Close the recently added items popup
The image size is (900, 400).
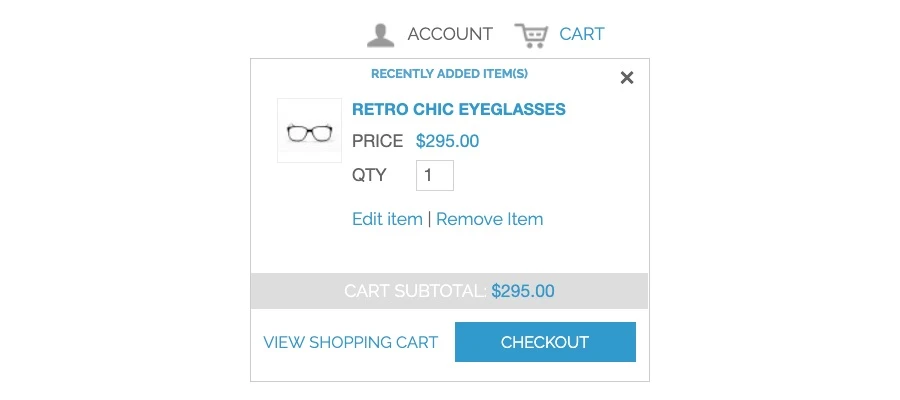[627, 78]
